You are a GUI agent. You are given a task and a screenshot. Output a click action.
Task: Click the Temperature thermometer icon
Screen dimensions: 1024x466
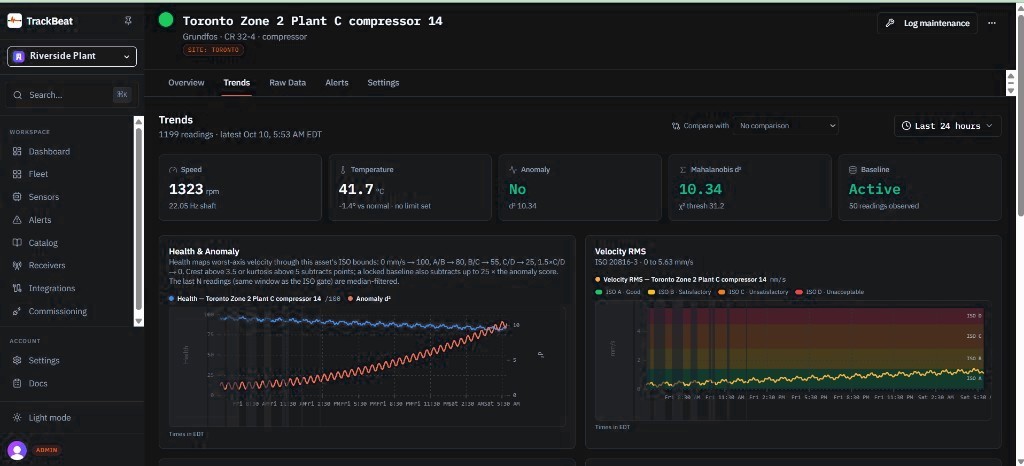(x=343, y=170)
